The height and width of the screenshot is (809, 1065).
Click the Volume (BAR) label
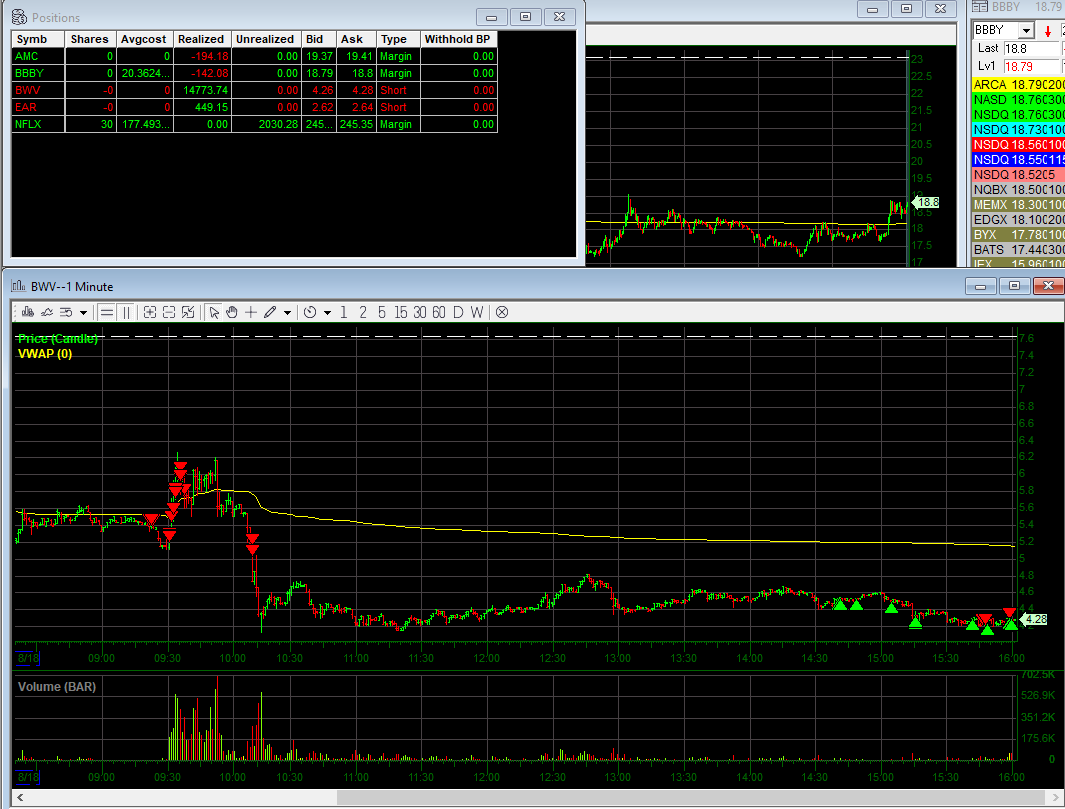coord(57,687)
